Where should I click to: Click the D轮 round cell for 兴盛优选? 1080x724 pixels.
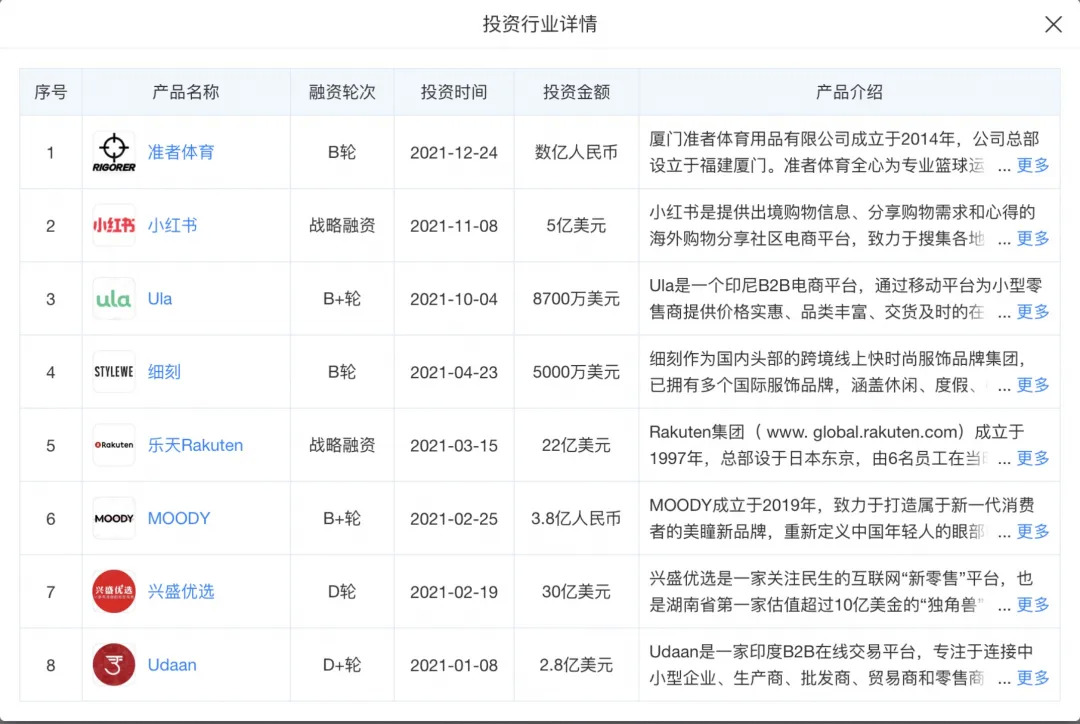click(342, 591)
